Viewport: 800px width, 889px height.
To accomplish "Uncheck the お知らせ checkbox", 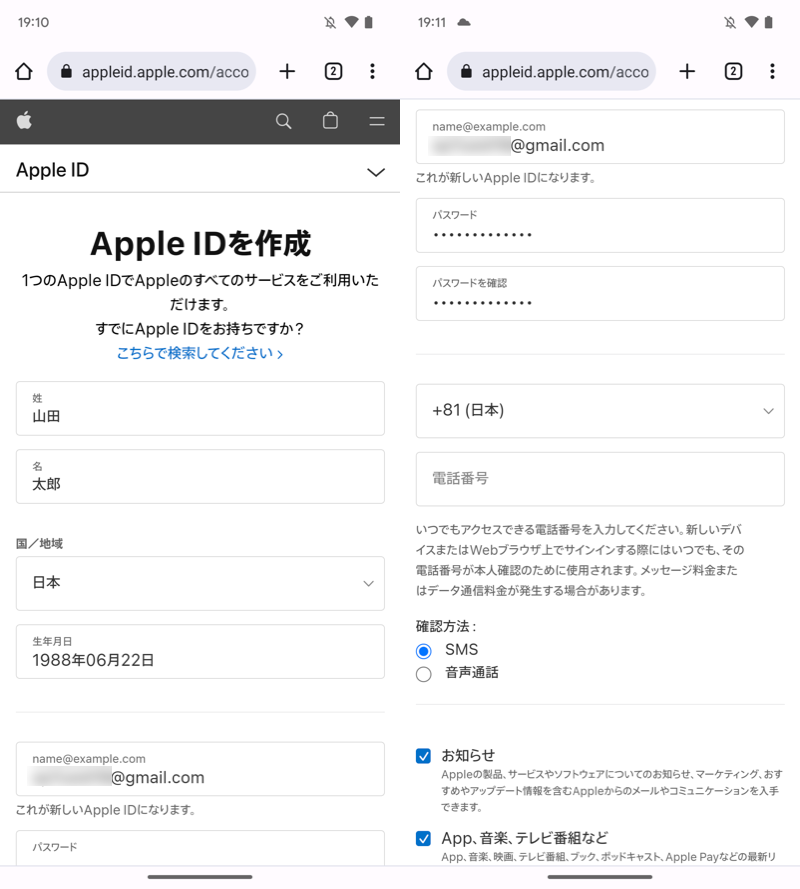I will point(424,756).
